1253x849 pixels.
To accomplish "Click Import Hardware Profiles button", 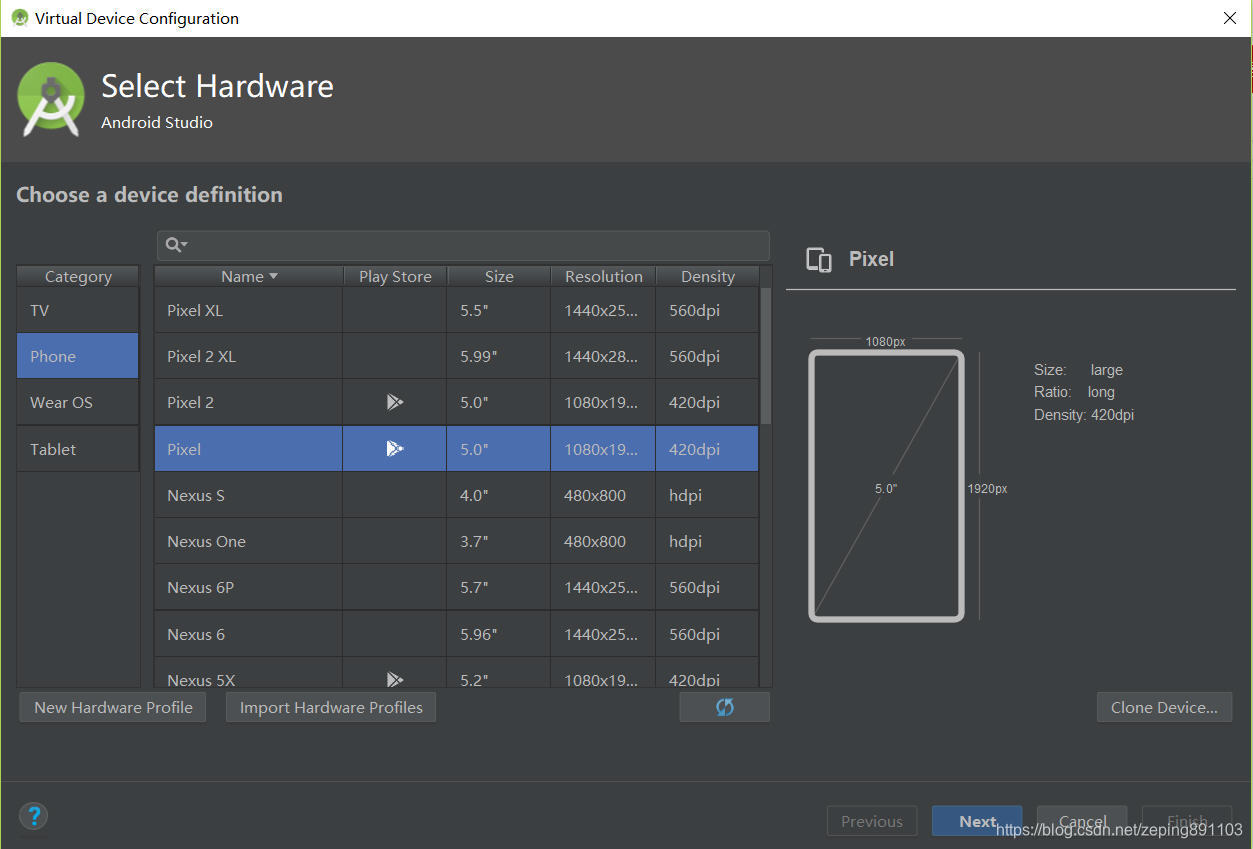I will [331, 707].
